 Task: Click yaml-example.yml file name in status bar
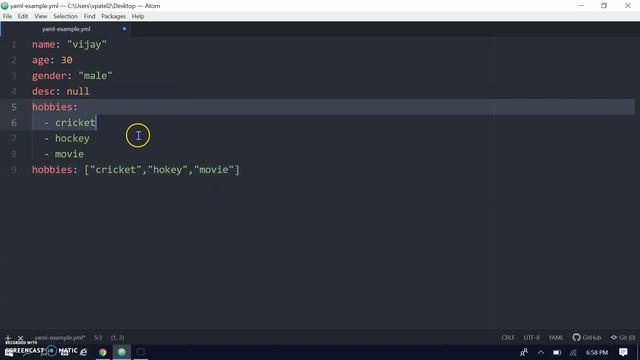(x=60, y=338)
